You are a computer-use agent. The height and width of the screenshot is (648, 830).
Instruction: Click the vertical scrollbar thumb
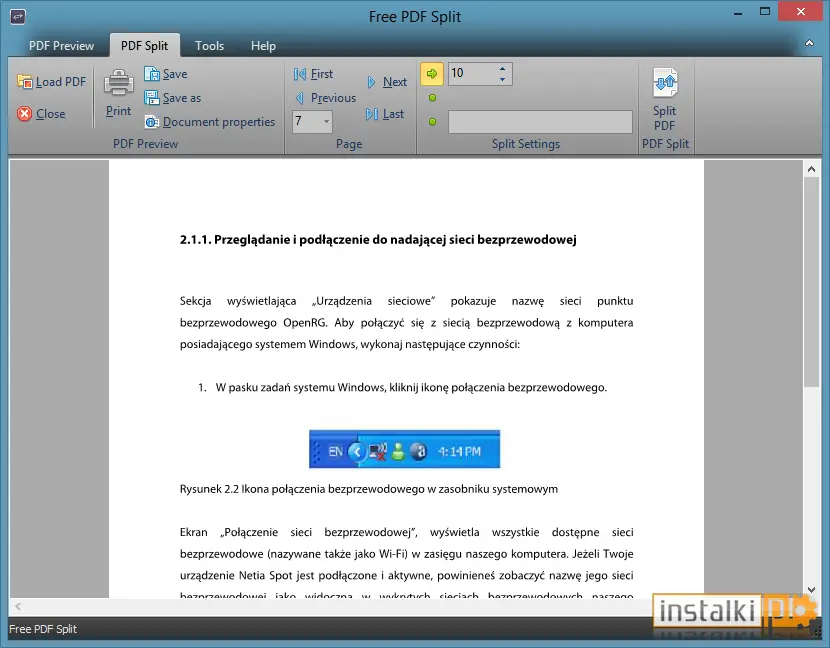[811, 282]
